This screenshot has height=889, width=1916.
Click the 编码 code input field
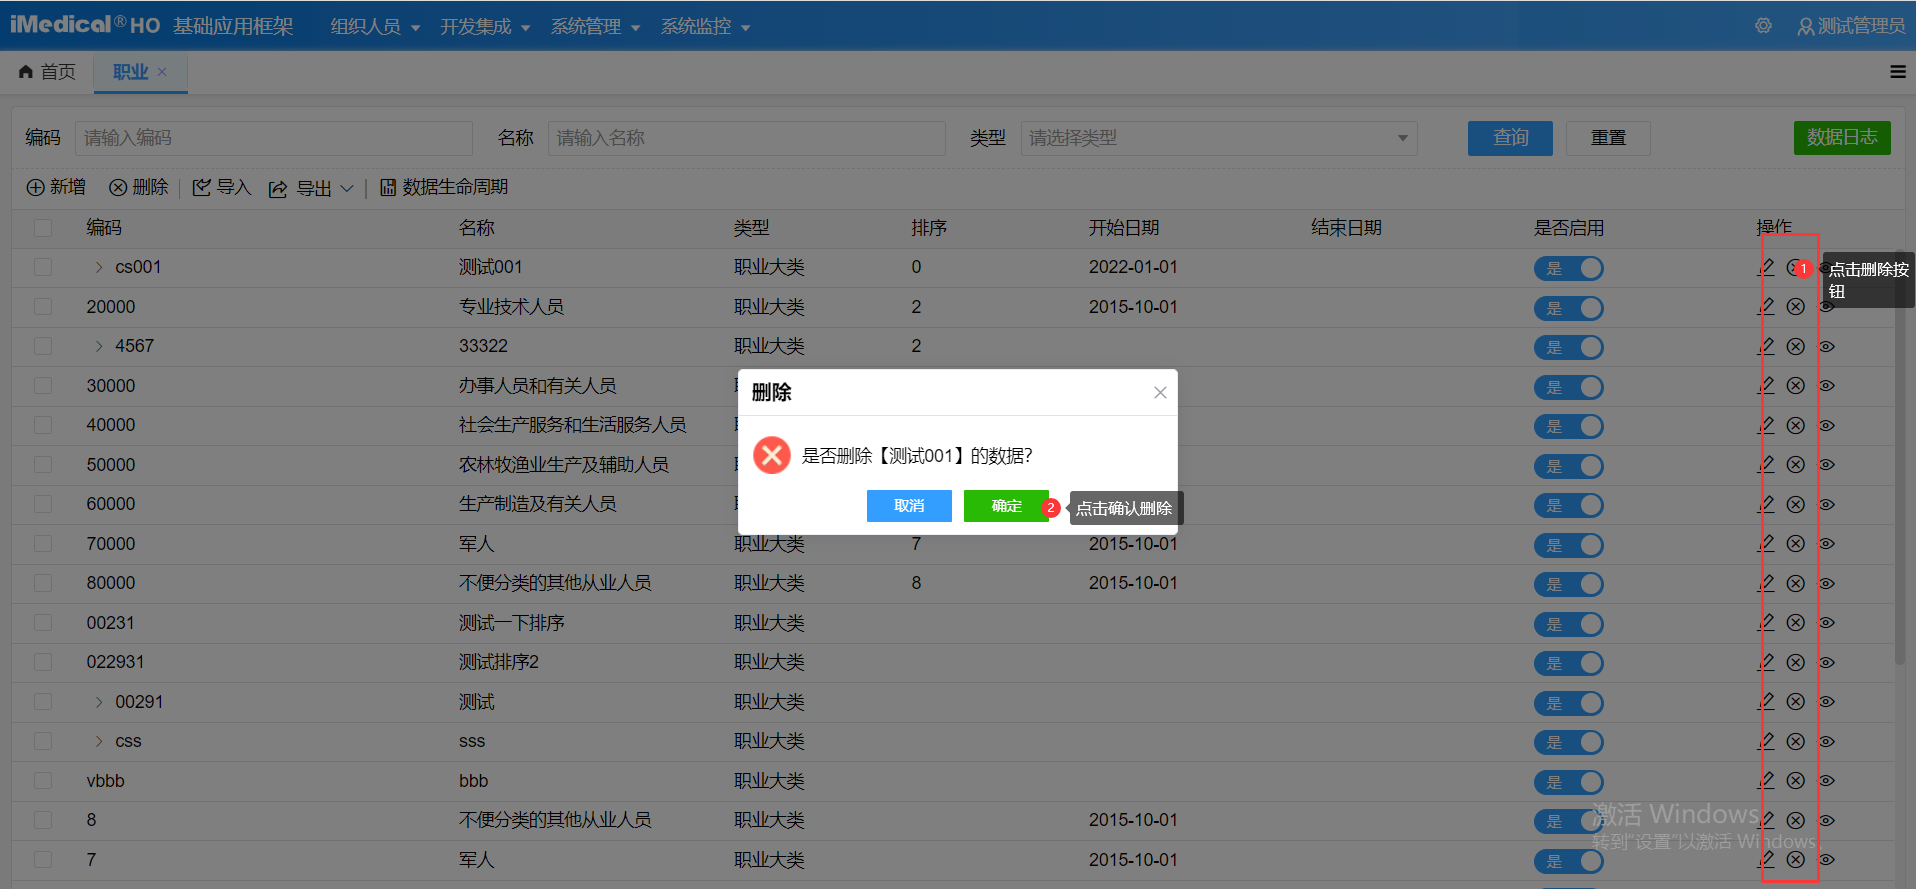(x=273, y=138)
